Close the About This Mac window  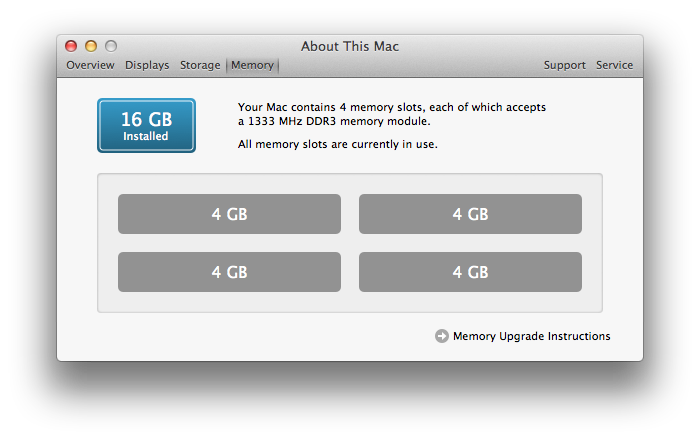tap(71, 46)
